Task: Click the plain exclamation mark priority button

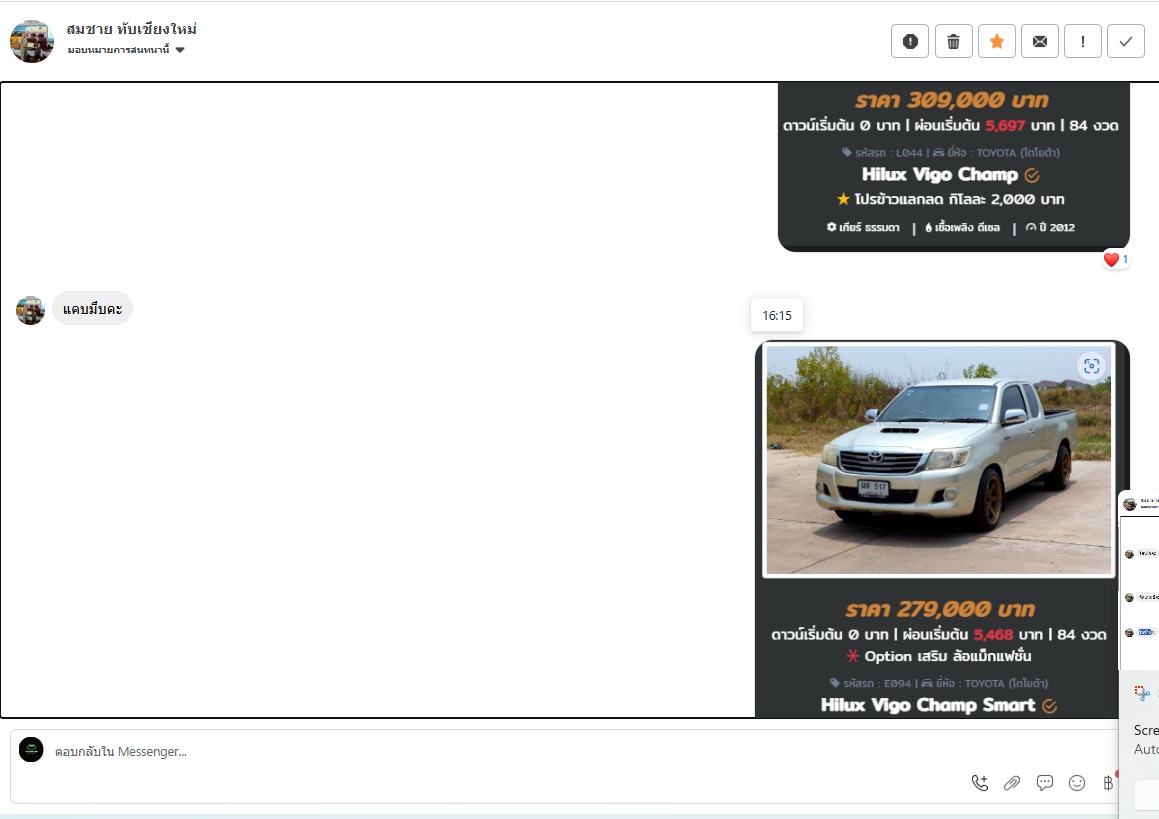Action: click(1083, 41)
